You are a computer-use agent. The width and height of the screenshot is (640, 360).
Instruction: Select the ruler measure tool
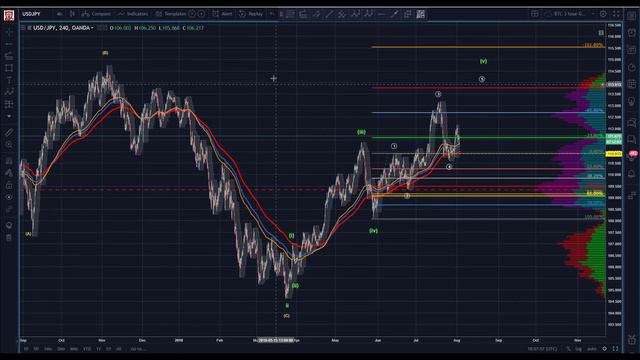pyautogui.click(x=9, y=132)
